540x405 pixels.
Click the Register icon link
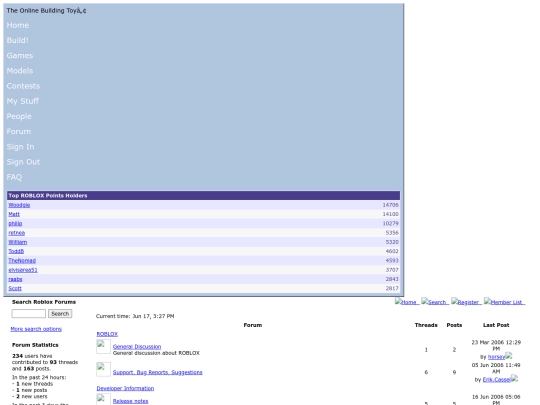click(x=466, y=302)
